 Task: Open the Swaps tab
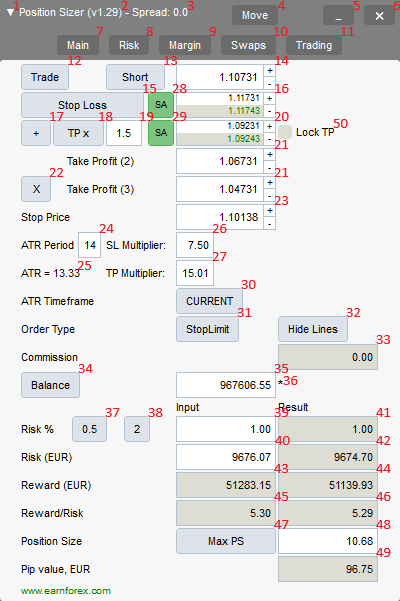[x=248, y=45]
